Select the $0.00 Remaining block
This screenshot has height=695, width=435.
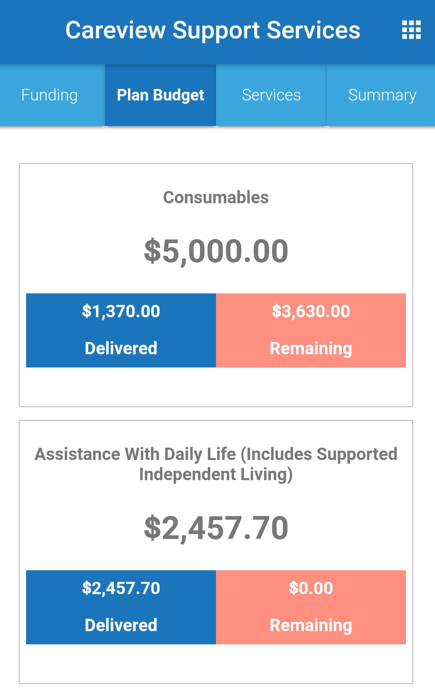(x=311, y=607)
